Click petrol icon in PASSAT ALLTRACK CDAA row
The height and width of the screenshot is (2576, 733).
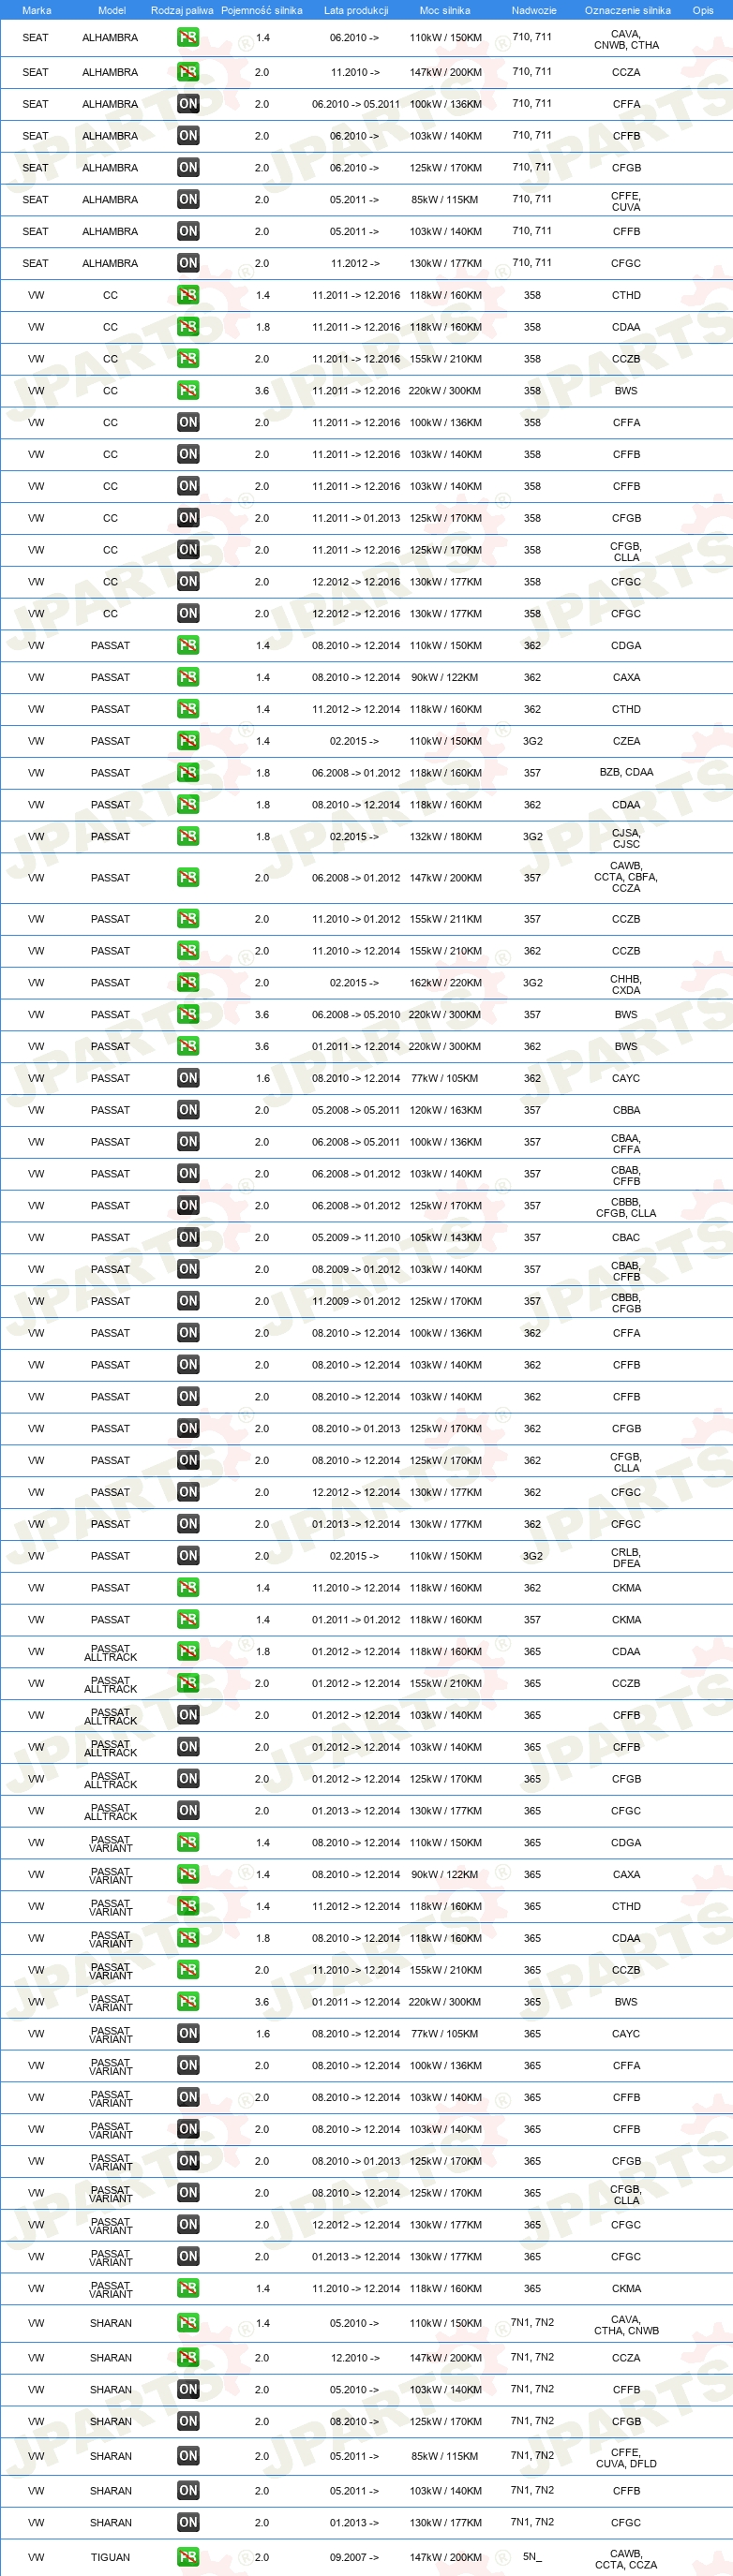(x=188, y=1651)
